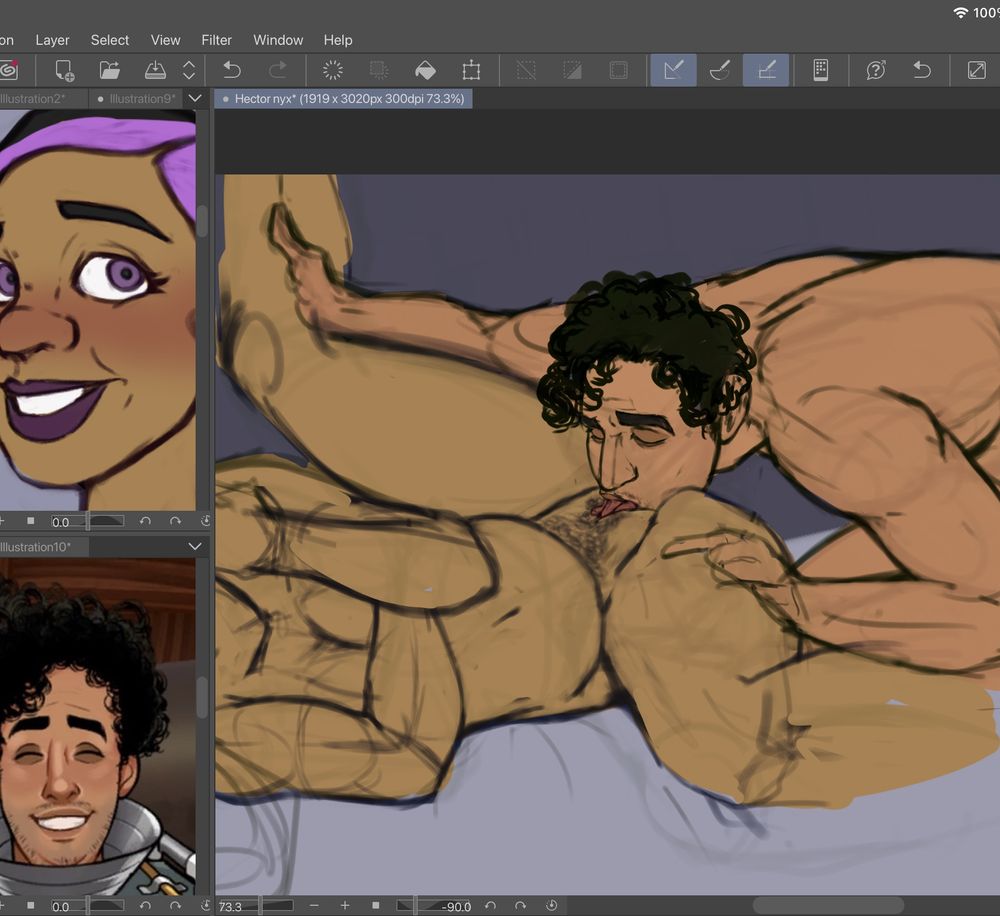Zoom out the Hector nyx canvas with minus
Viewport: 1000px width, 916px height.
314,906
